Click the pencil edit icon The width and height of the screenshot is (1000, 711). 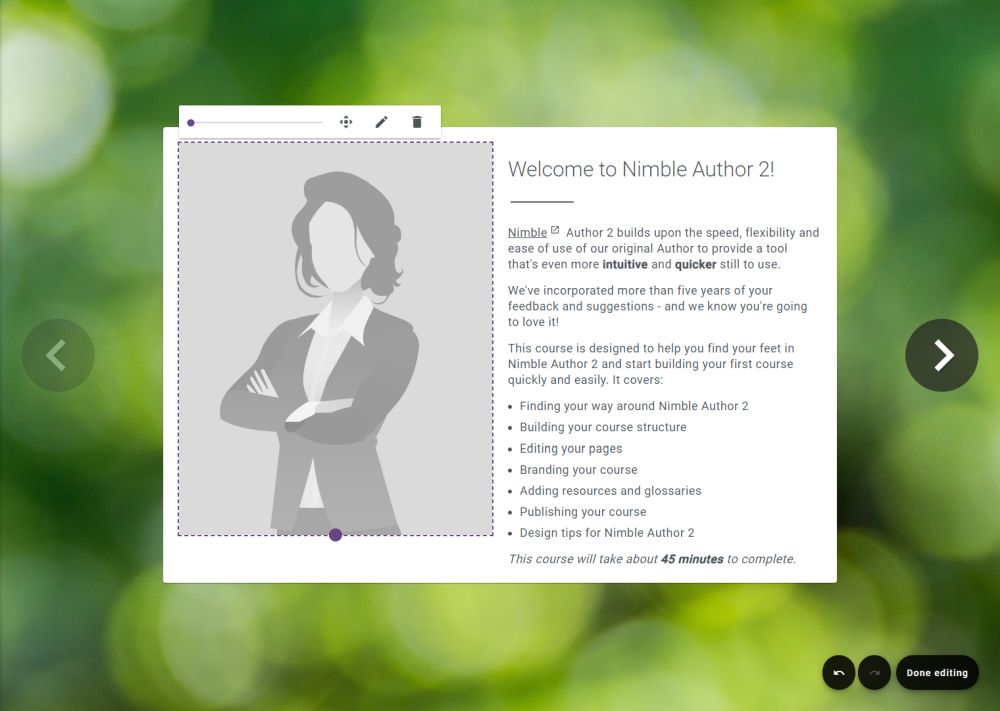click(381, 122)
